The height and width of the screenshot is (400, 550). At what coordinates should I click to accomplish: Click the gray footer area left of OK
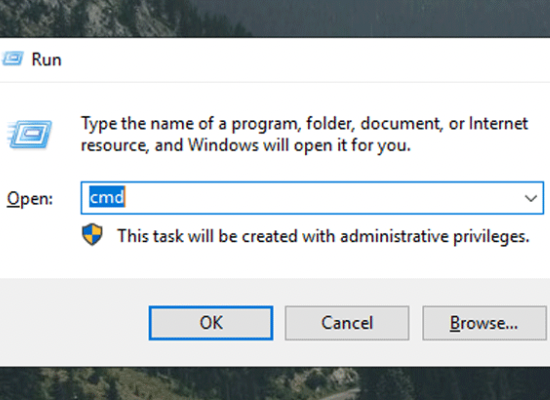(74, 323)
